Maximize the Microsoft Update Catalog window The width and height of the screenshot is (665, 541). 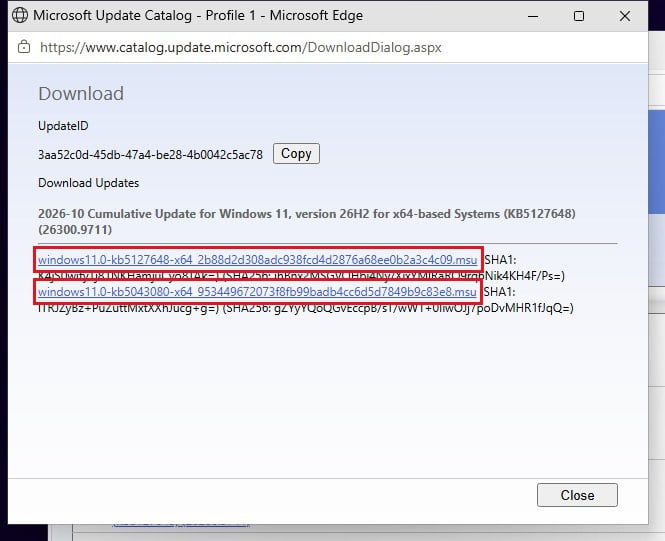point(578,16)
